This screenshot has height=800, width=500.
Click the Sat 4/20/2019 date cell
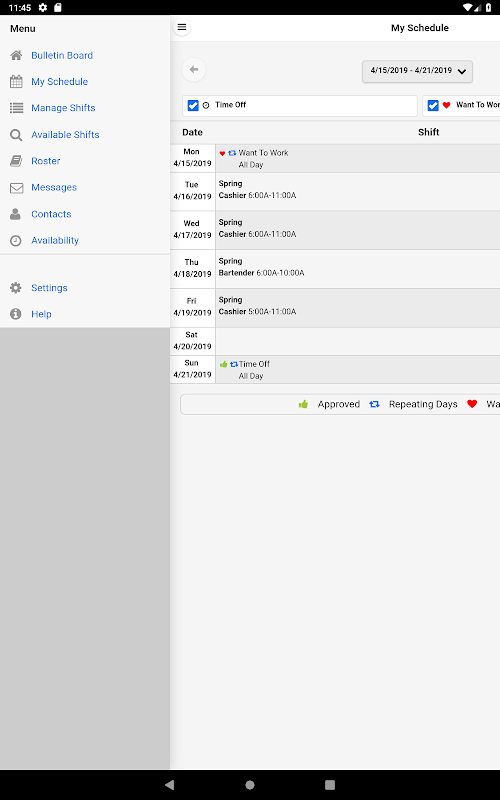point(192,341)
